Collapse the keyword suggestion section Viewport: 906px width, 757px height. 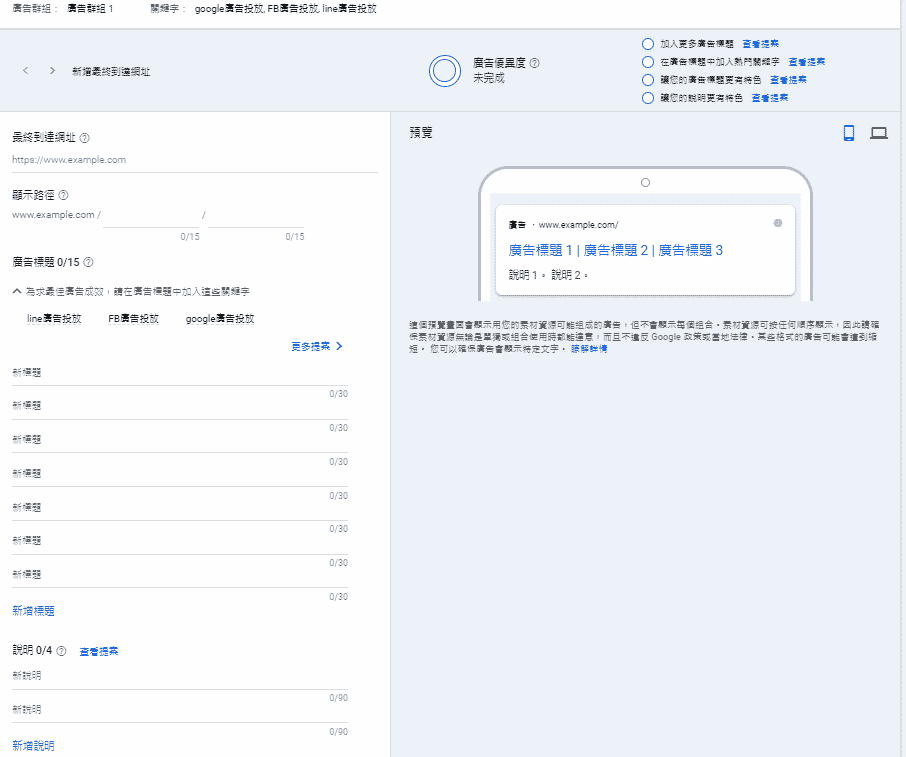click(x=17, y=291)
